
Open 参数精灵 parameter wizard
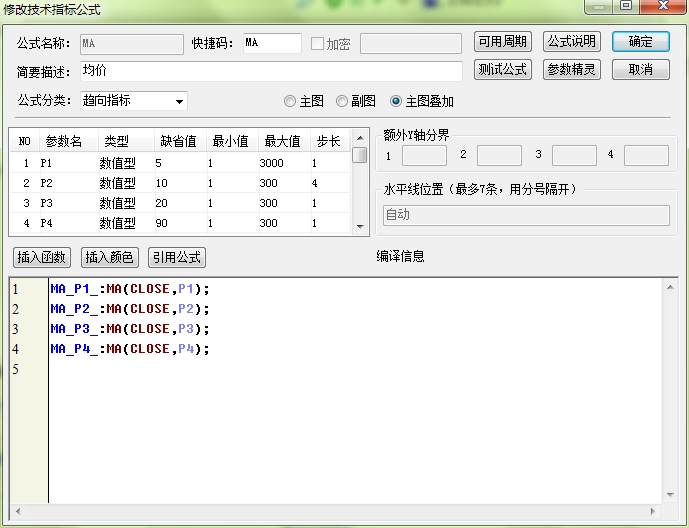572,70
